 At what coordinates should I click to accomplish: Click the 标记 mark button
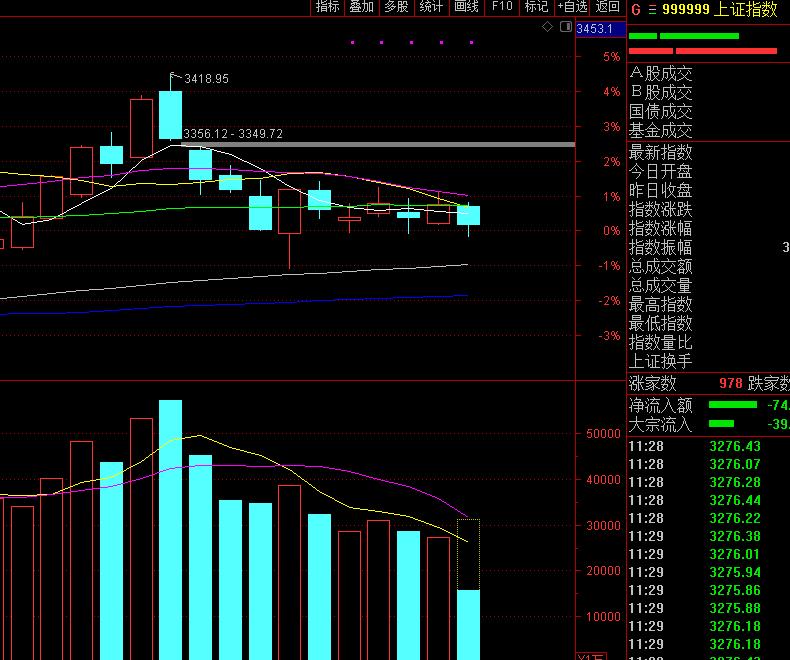click(535, 7)
